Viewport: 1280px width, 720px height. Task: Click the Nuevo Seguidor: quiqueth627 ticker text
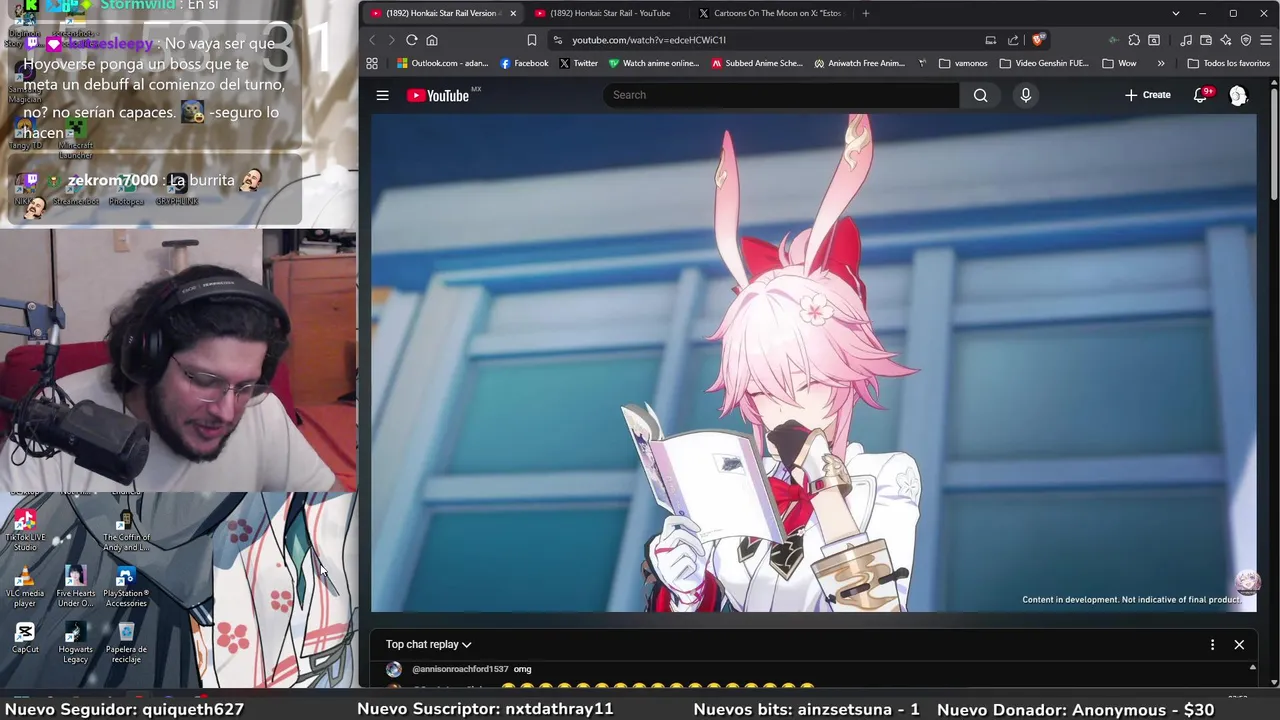pos(124,709)
